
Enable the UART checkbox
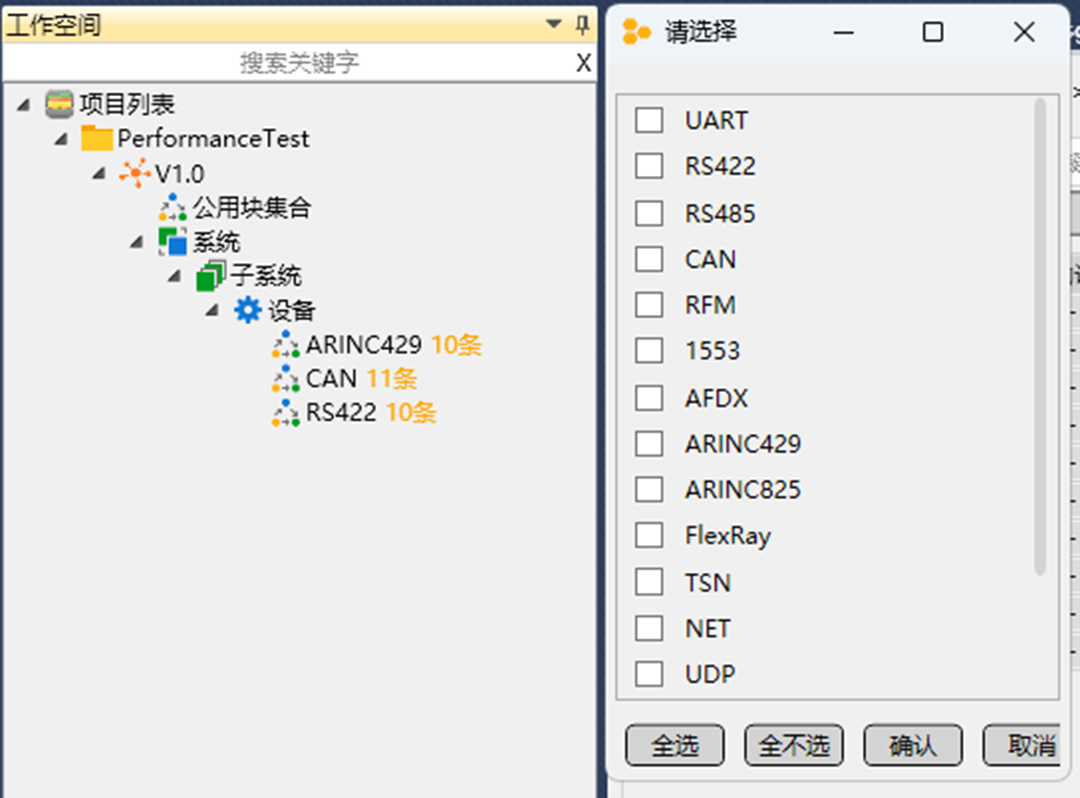[648, 120]
